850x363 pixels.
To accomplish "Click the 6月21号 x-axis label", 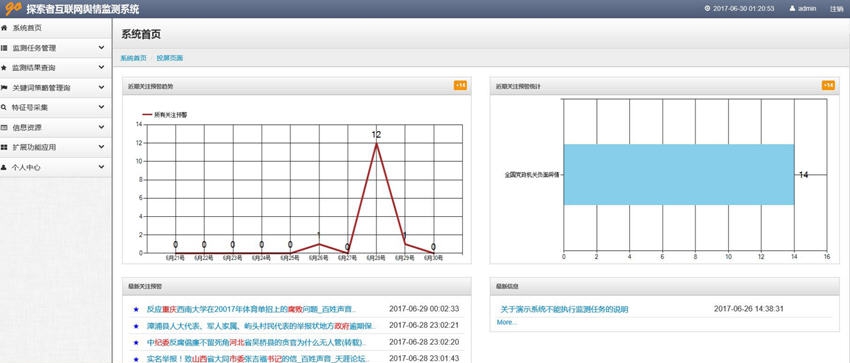I will (175, 258).
